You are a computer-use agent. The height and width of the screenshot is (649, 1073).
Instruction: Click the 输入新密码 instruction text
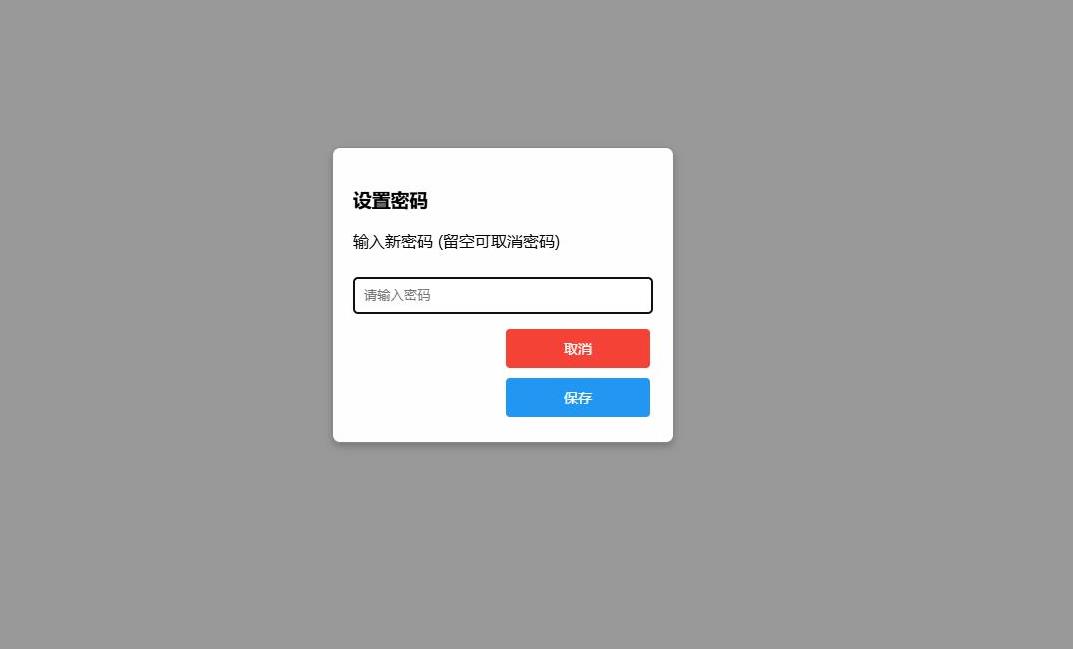click(393, 242)
